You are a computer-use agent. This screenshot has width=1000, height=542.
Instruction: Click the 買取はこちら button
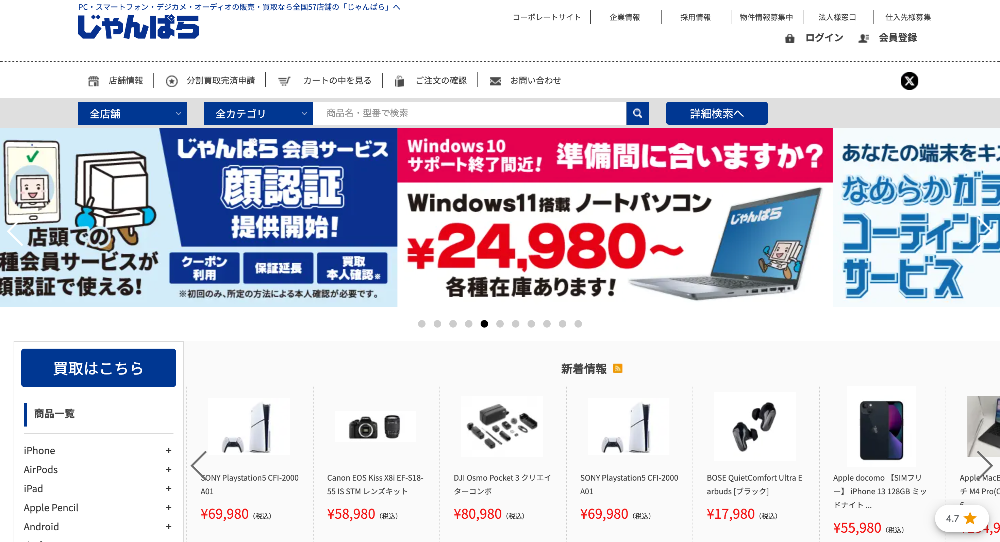tap(98, 368)
